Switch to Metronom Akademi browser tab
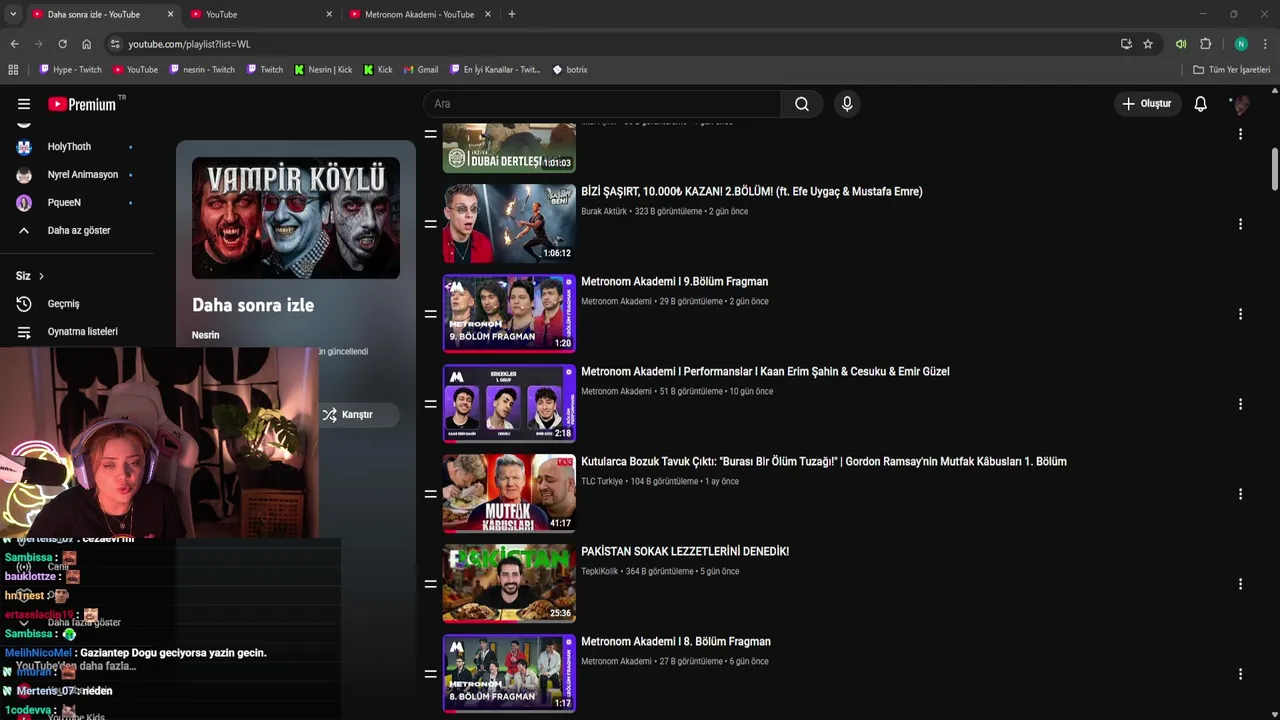1280x720 pixels. click(421, 14)
